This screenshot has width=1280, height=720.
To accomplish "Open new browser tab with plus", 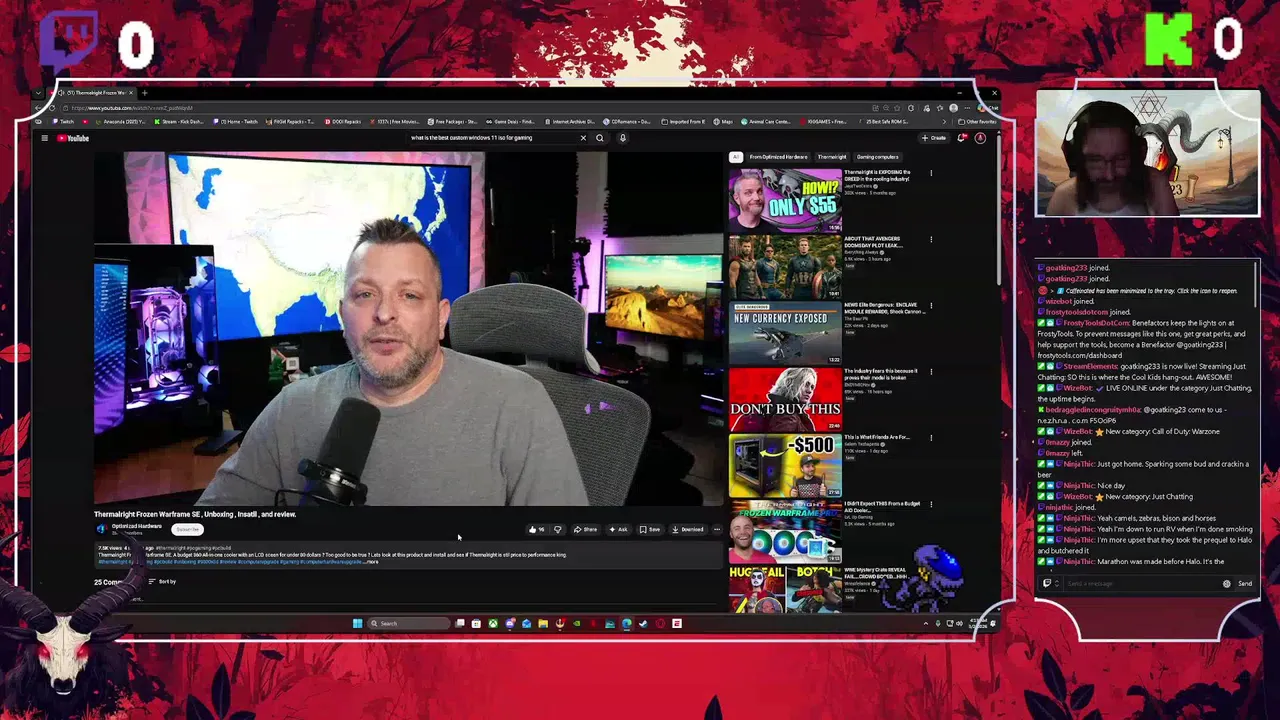I will pos(144,93).
